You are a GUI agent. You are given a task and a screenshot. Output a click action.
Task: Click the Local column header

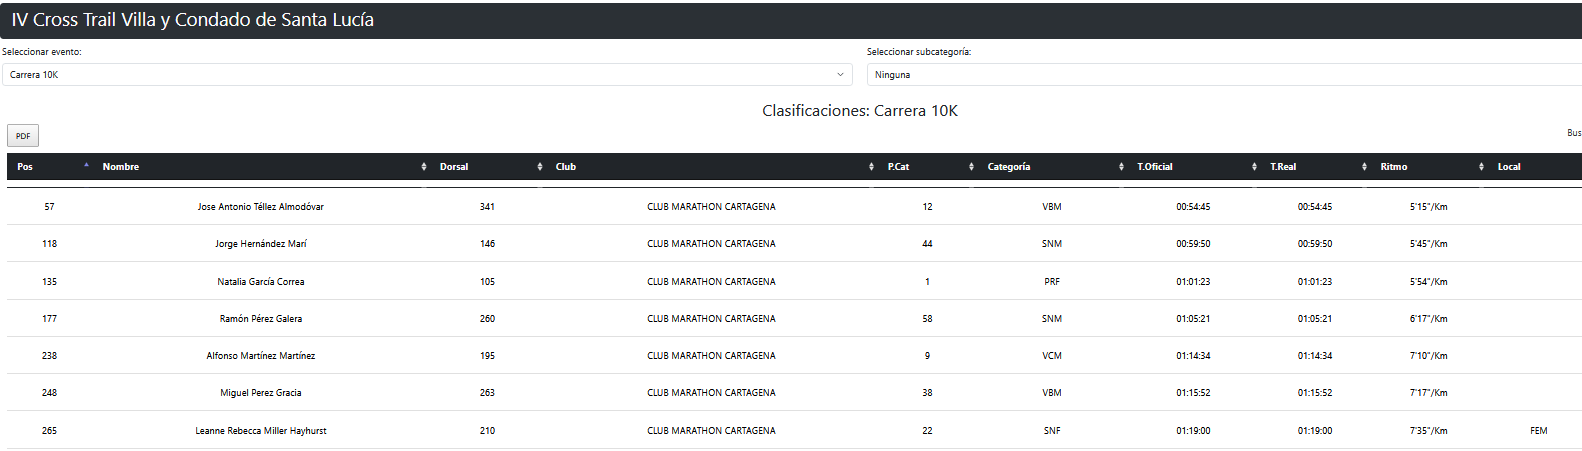coord(1508,167)
